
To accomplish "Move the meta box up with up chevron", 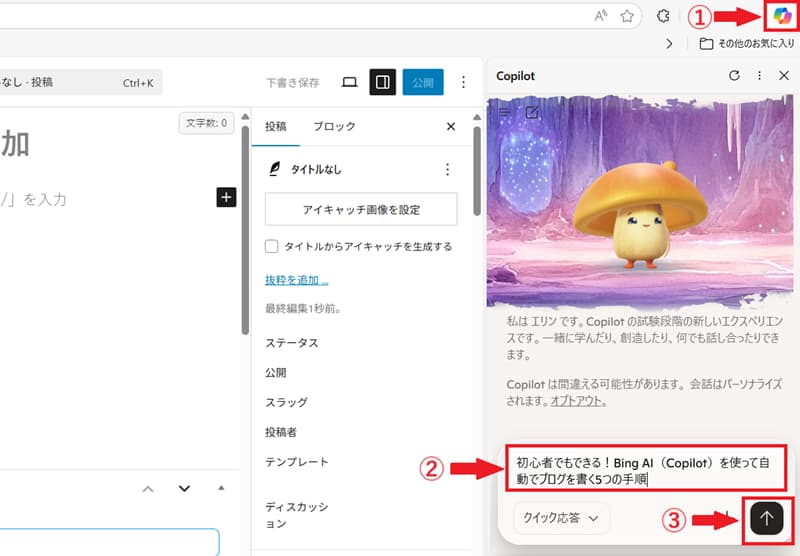I will click(x=148, y=489).
